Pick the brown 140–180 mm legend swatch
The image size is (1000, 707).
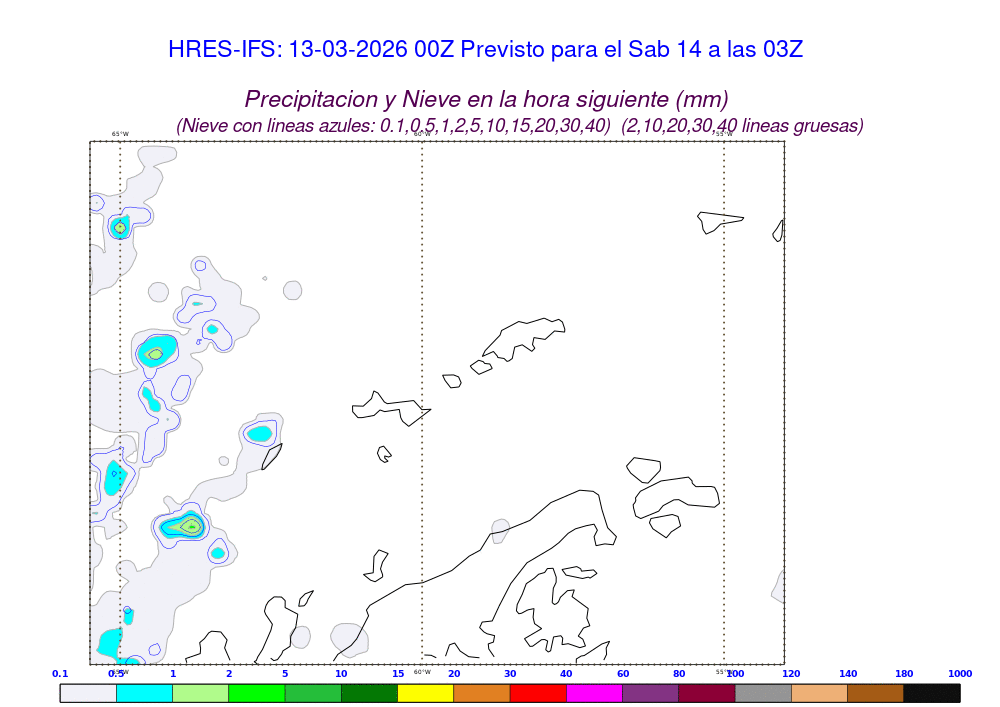(x=876, y=692)
